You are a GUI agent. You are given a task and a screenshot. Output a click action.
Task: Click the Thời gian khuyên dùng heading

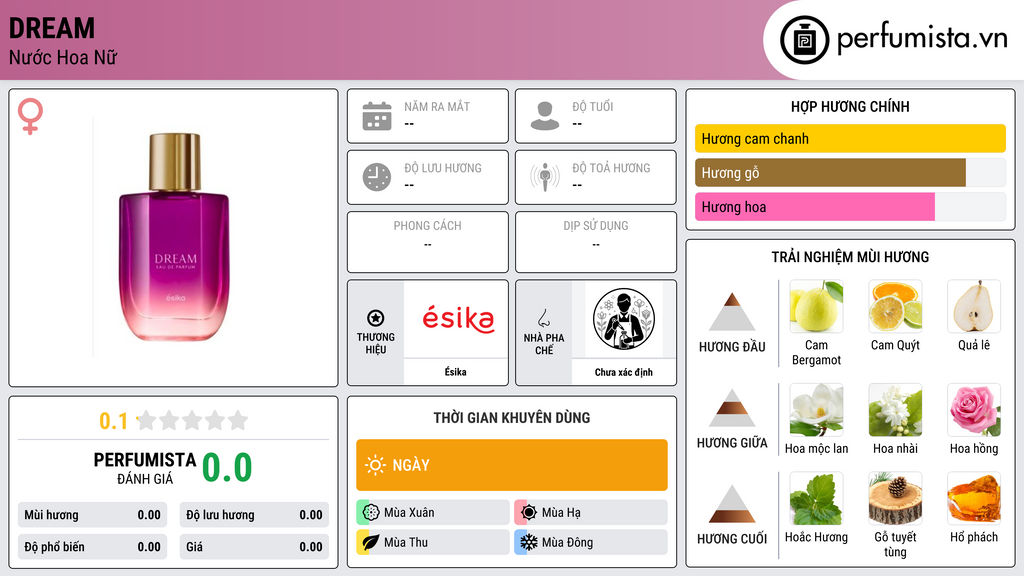(x=512, y=418)
